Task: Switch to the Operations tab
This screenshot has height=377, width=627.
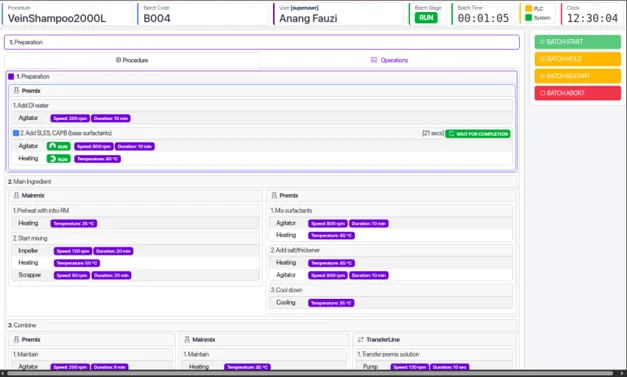Action: [389, 60]
